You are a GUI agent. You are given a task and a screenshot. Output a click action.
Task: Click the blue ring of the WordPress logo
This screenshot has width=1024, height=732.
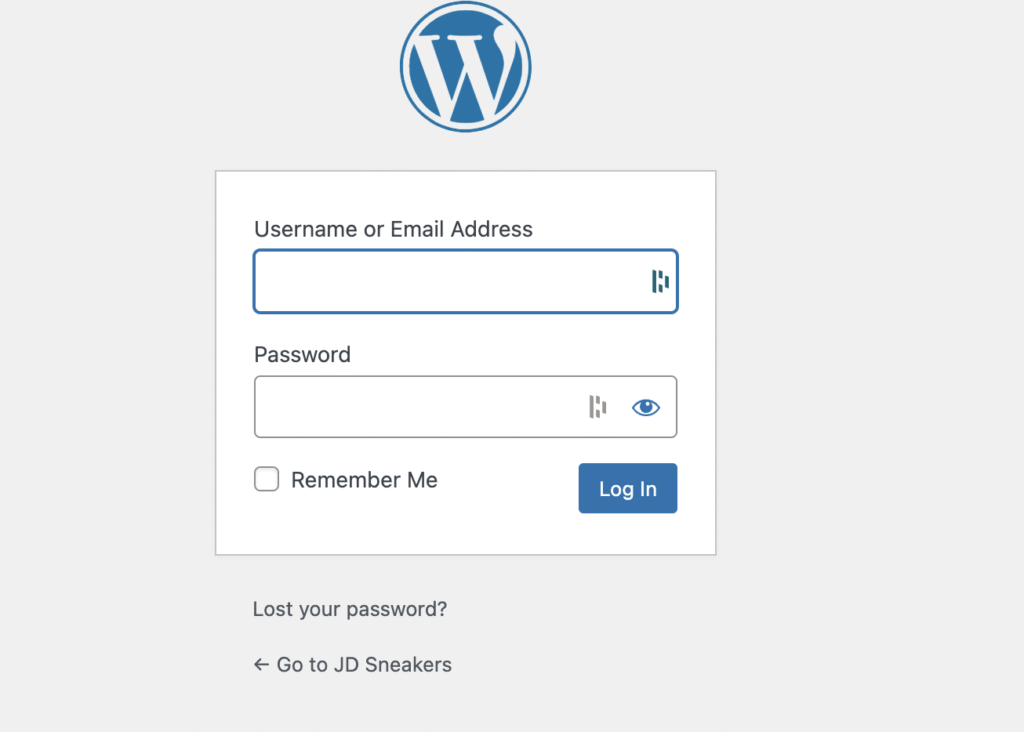coord(404,67)
